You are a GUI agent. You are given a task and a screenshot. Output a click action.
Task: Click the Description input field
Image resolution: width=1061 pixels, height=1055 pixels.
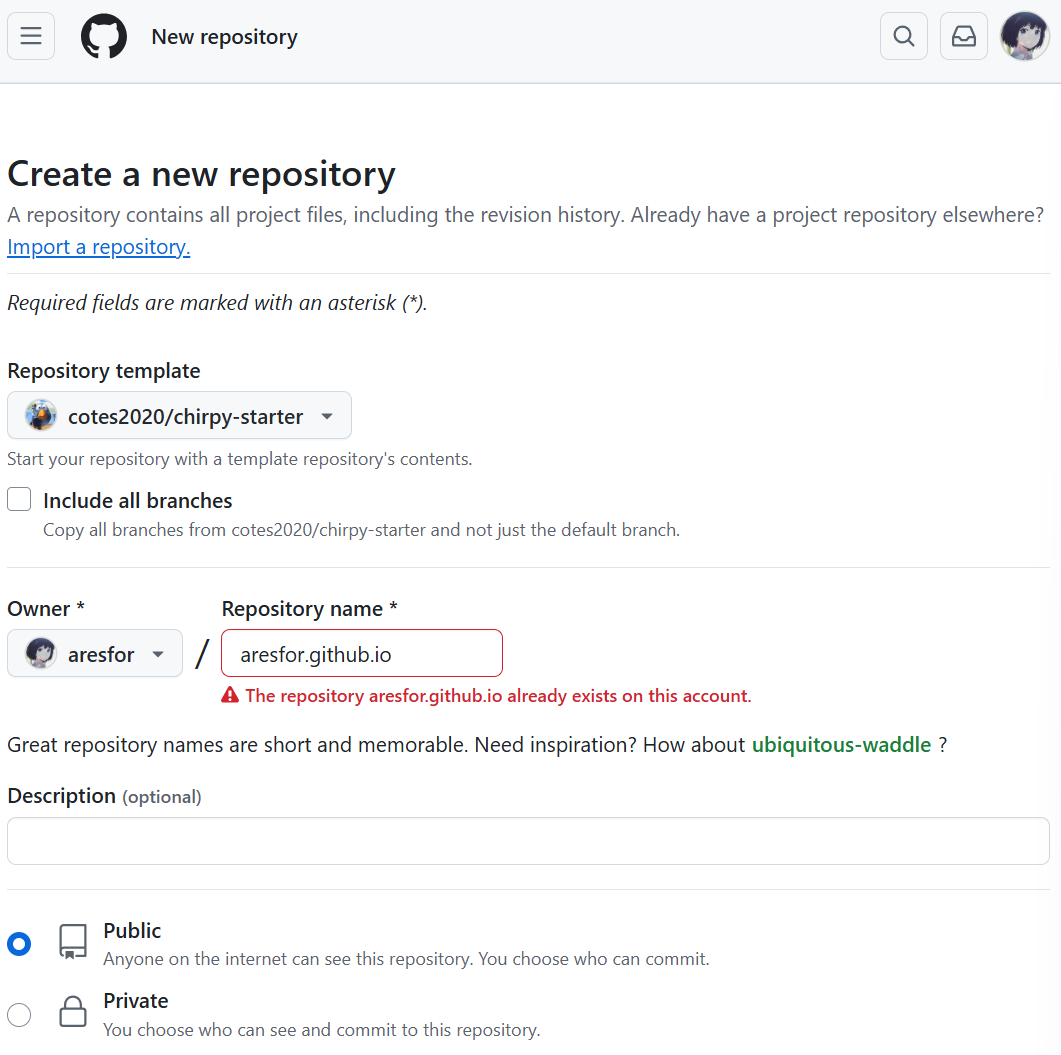(528, 841)
